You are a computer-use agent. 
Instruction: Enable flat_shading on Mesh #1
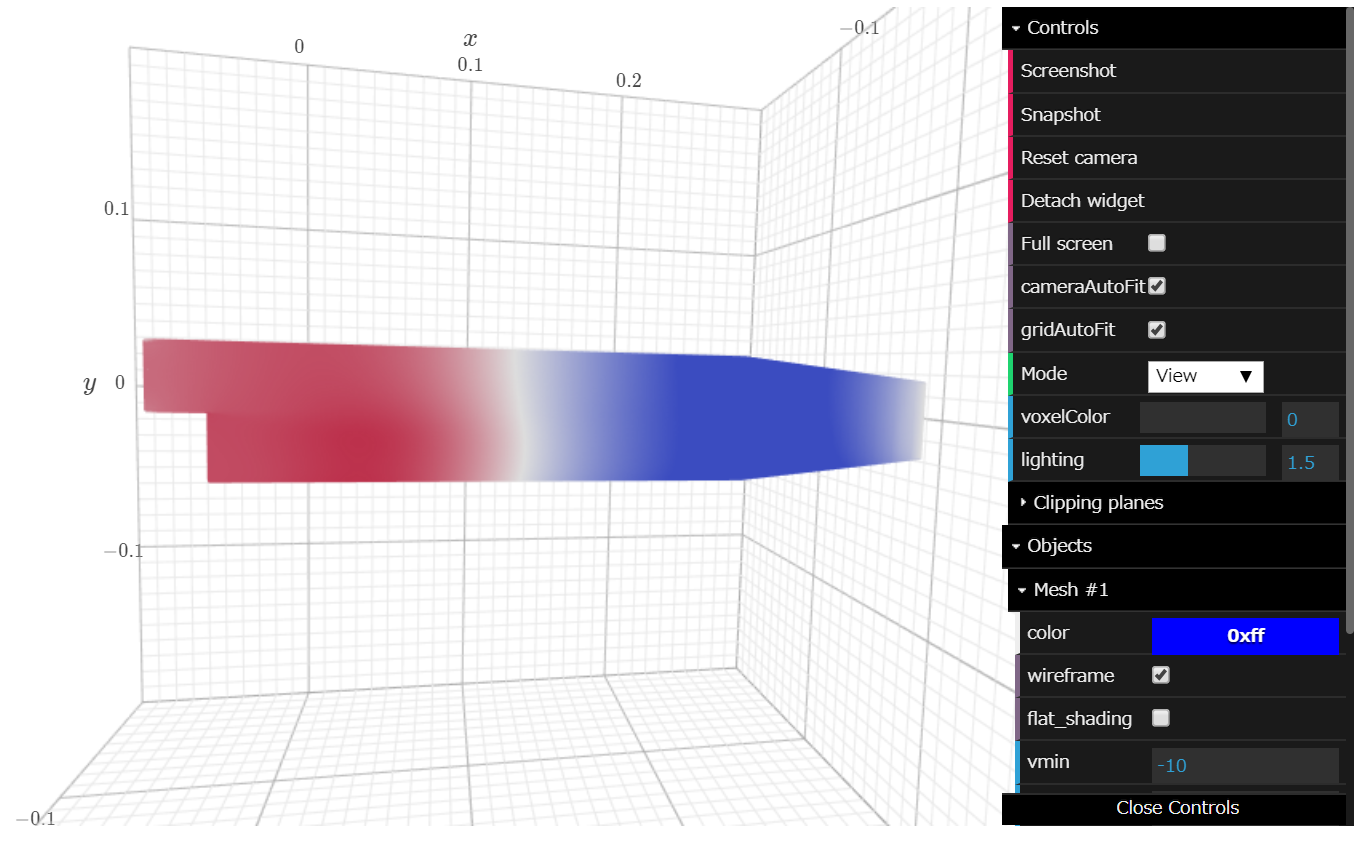(1160, 718)
